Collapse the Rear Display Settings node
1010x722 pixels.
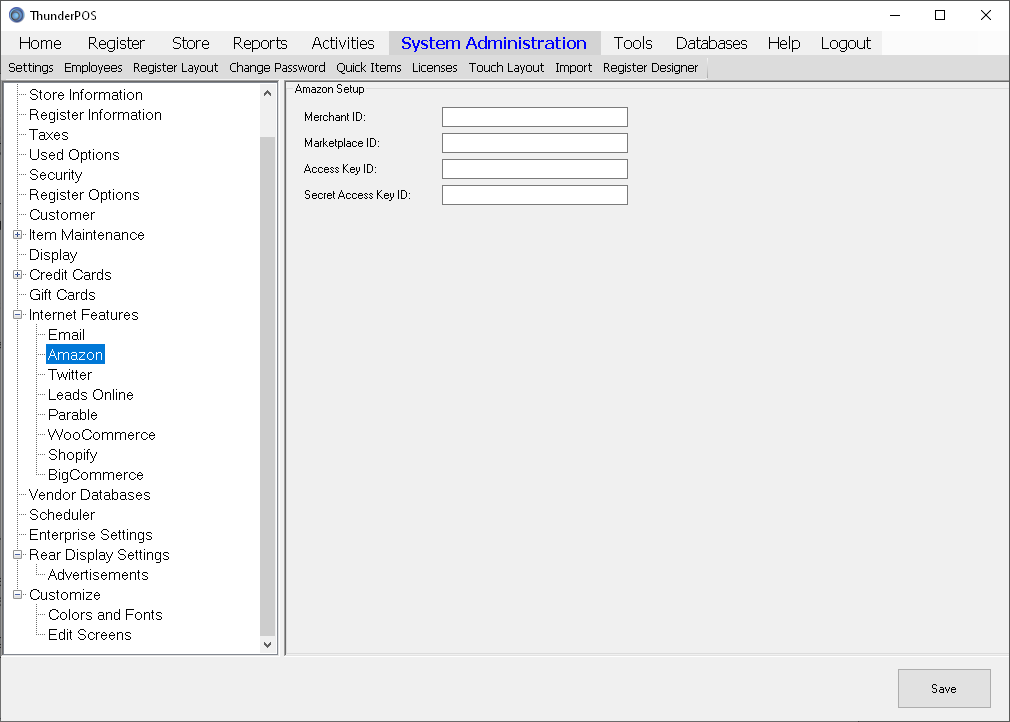pos(17,555)
